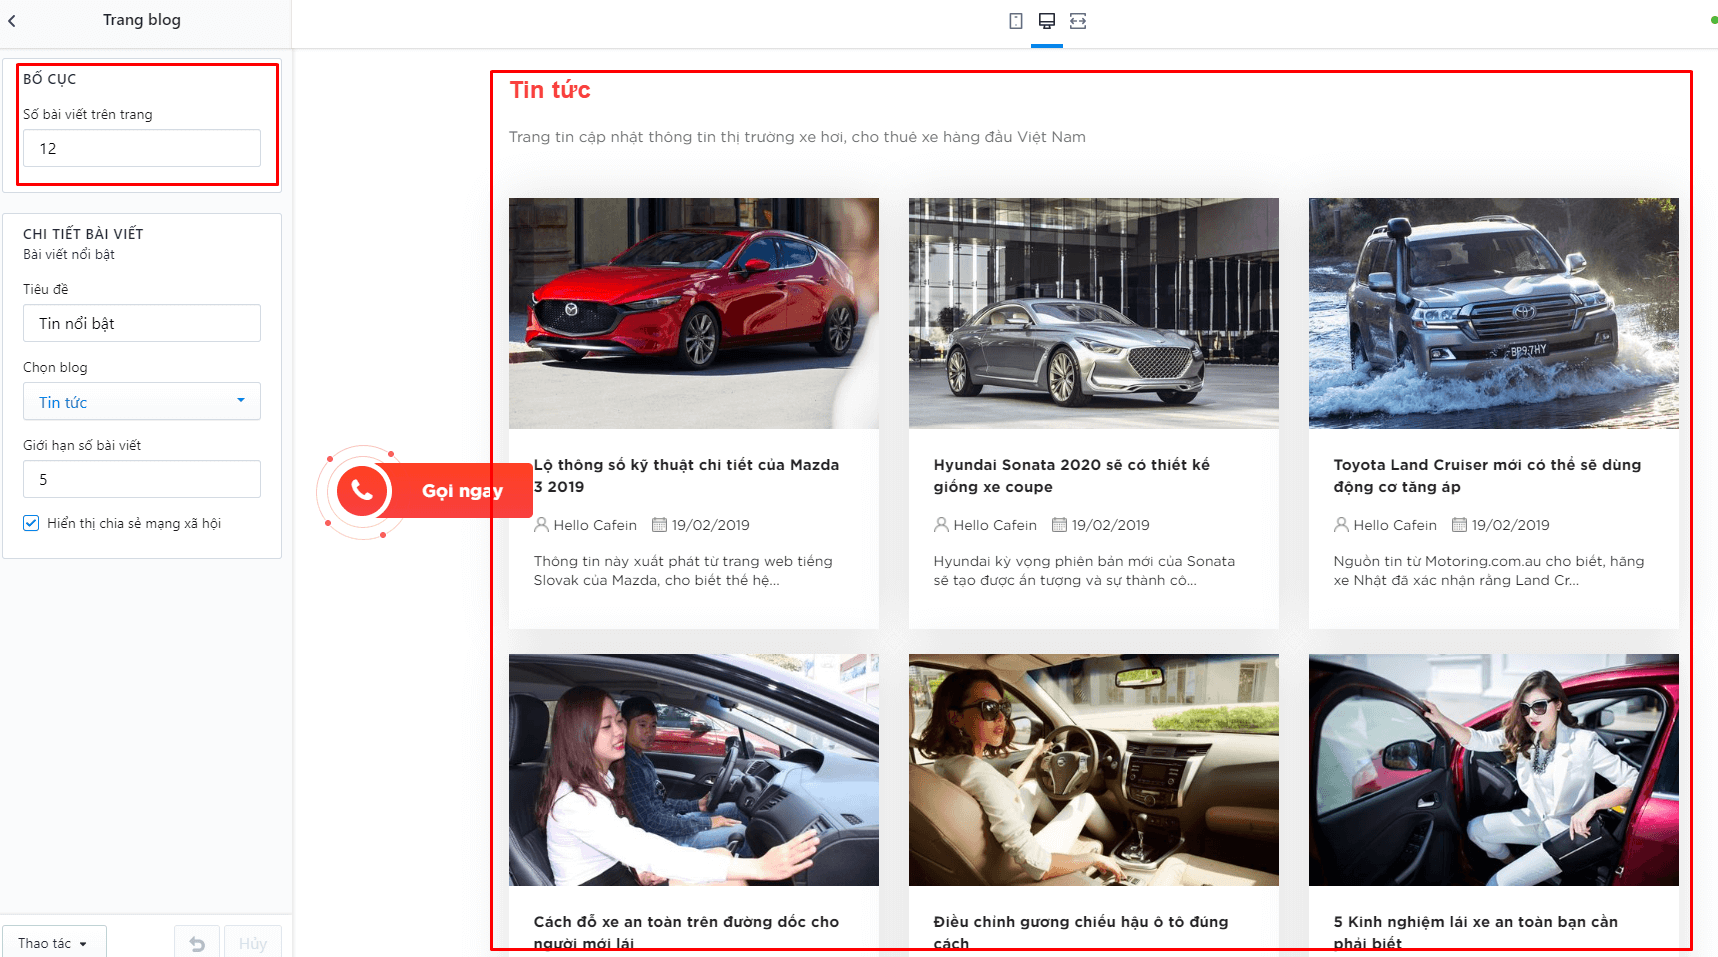Click the Hủy button
This screenshot has width=1718, height=957.
tap(253, 943)
